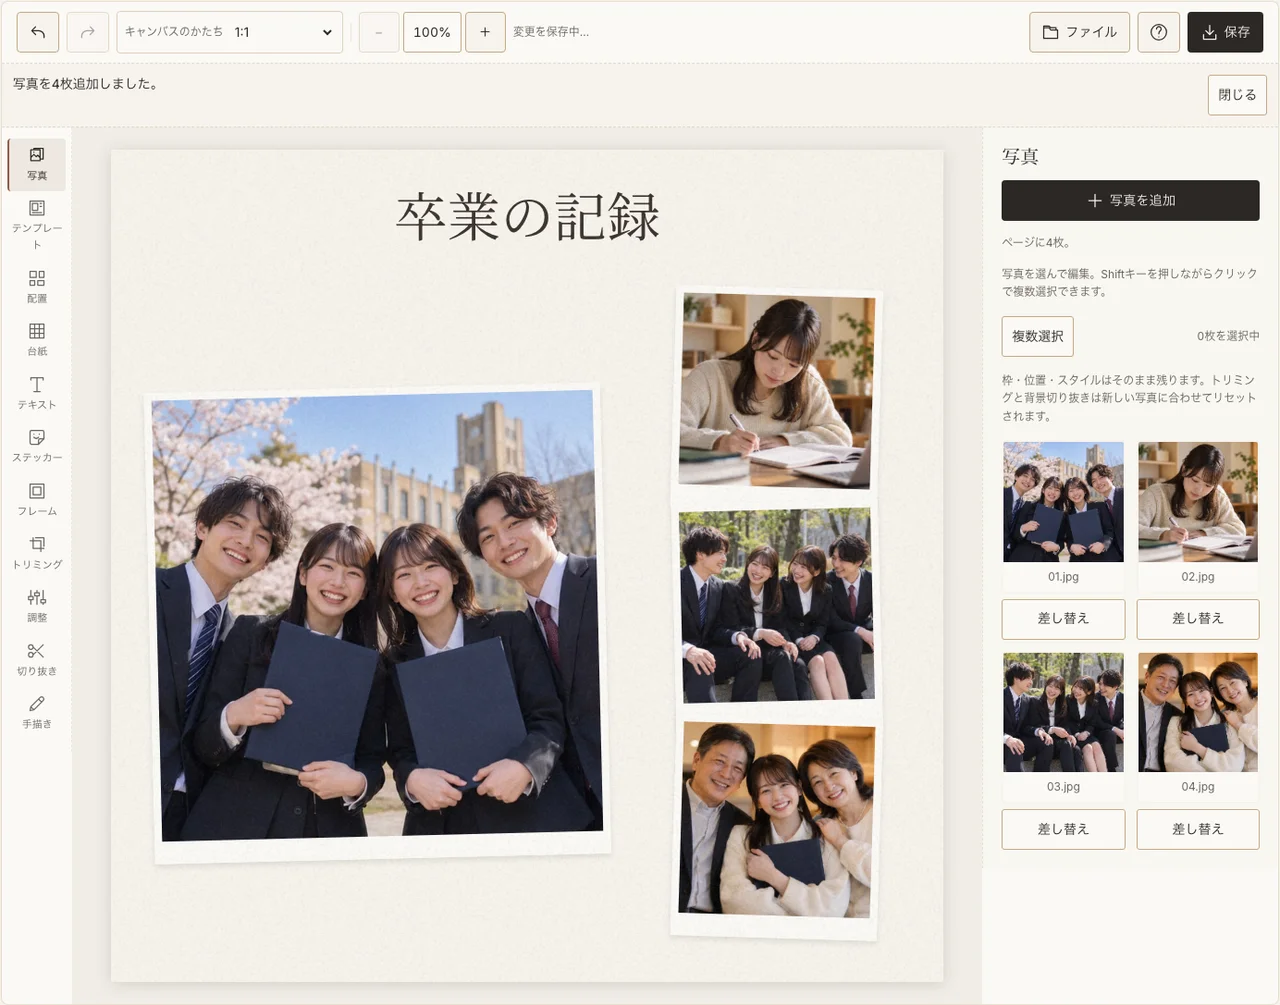Image resolution: width=1280 pixels, height=1005 pixels.
Task: Click the 写真を追加 add photo button
Action: pos(1131,200)
